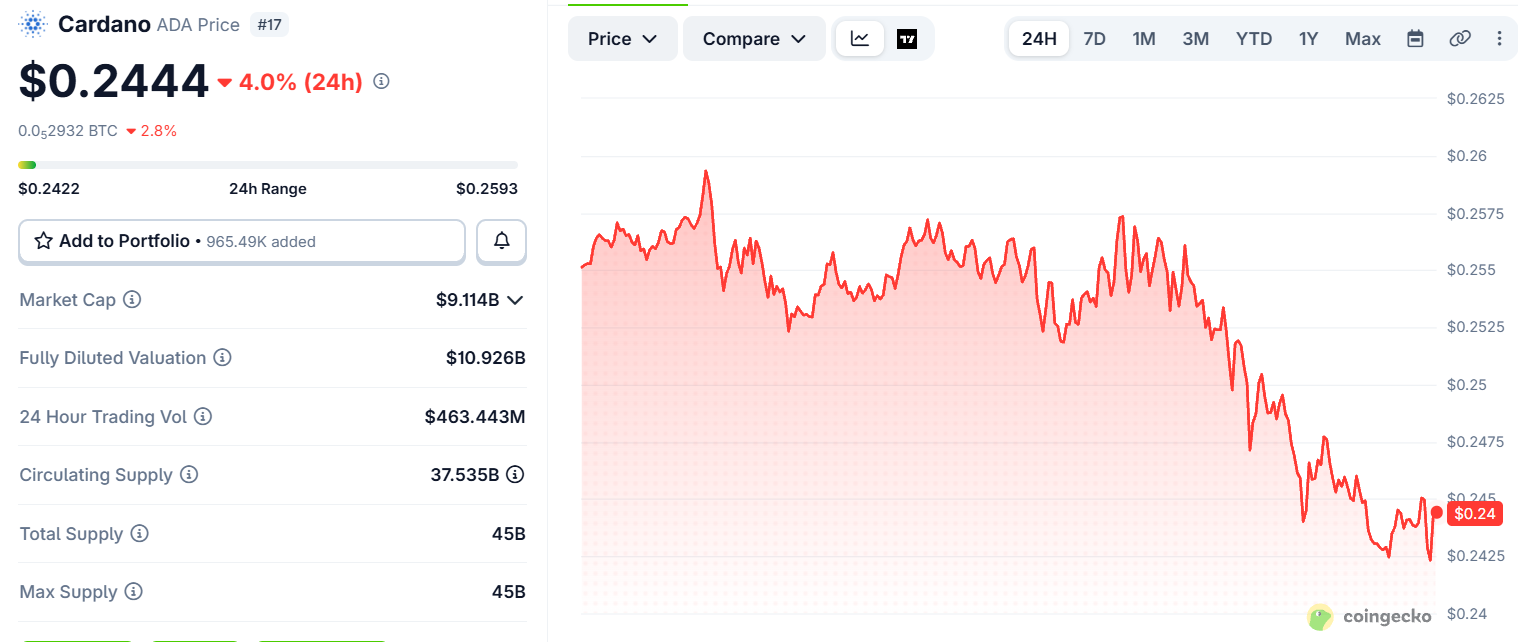
Task: Show Fully Diluted Valuation info icon
Action: point(223,358)
